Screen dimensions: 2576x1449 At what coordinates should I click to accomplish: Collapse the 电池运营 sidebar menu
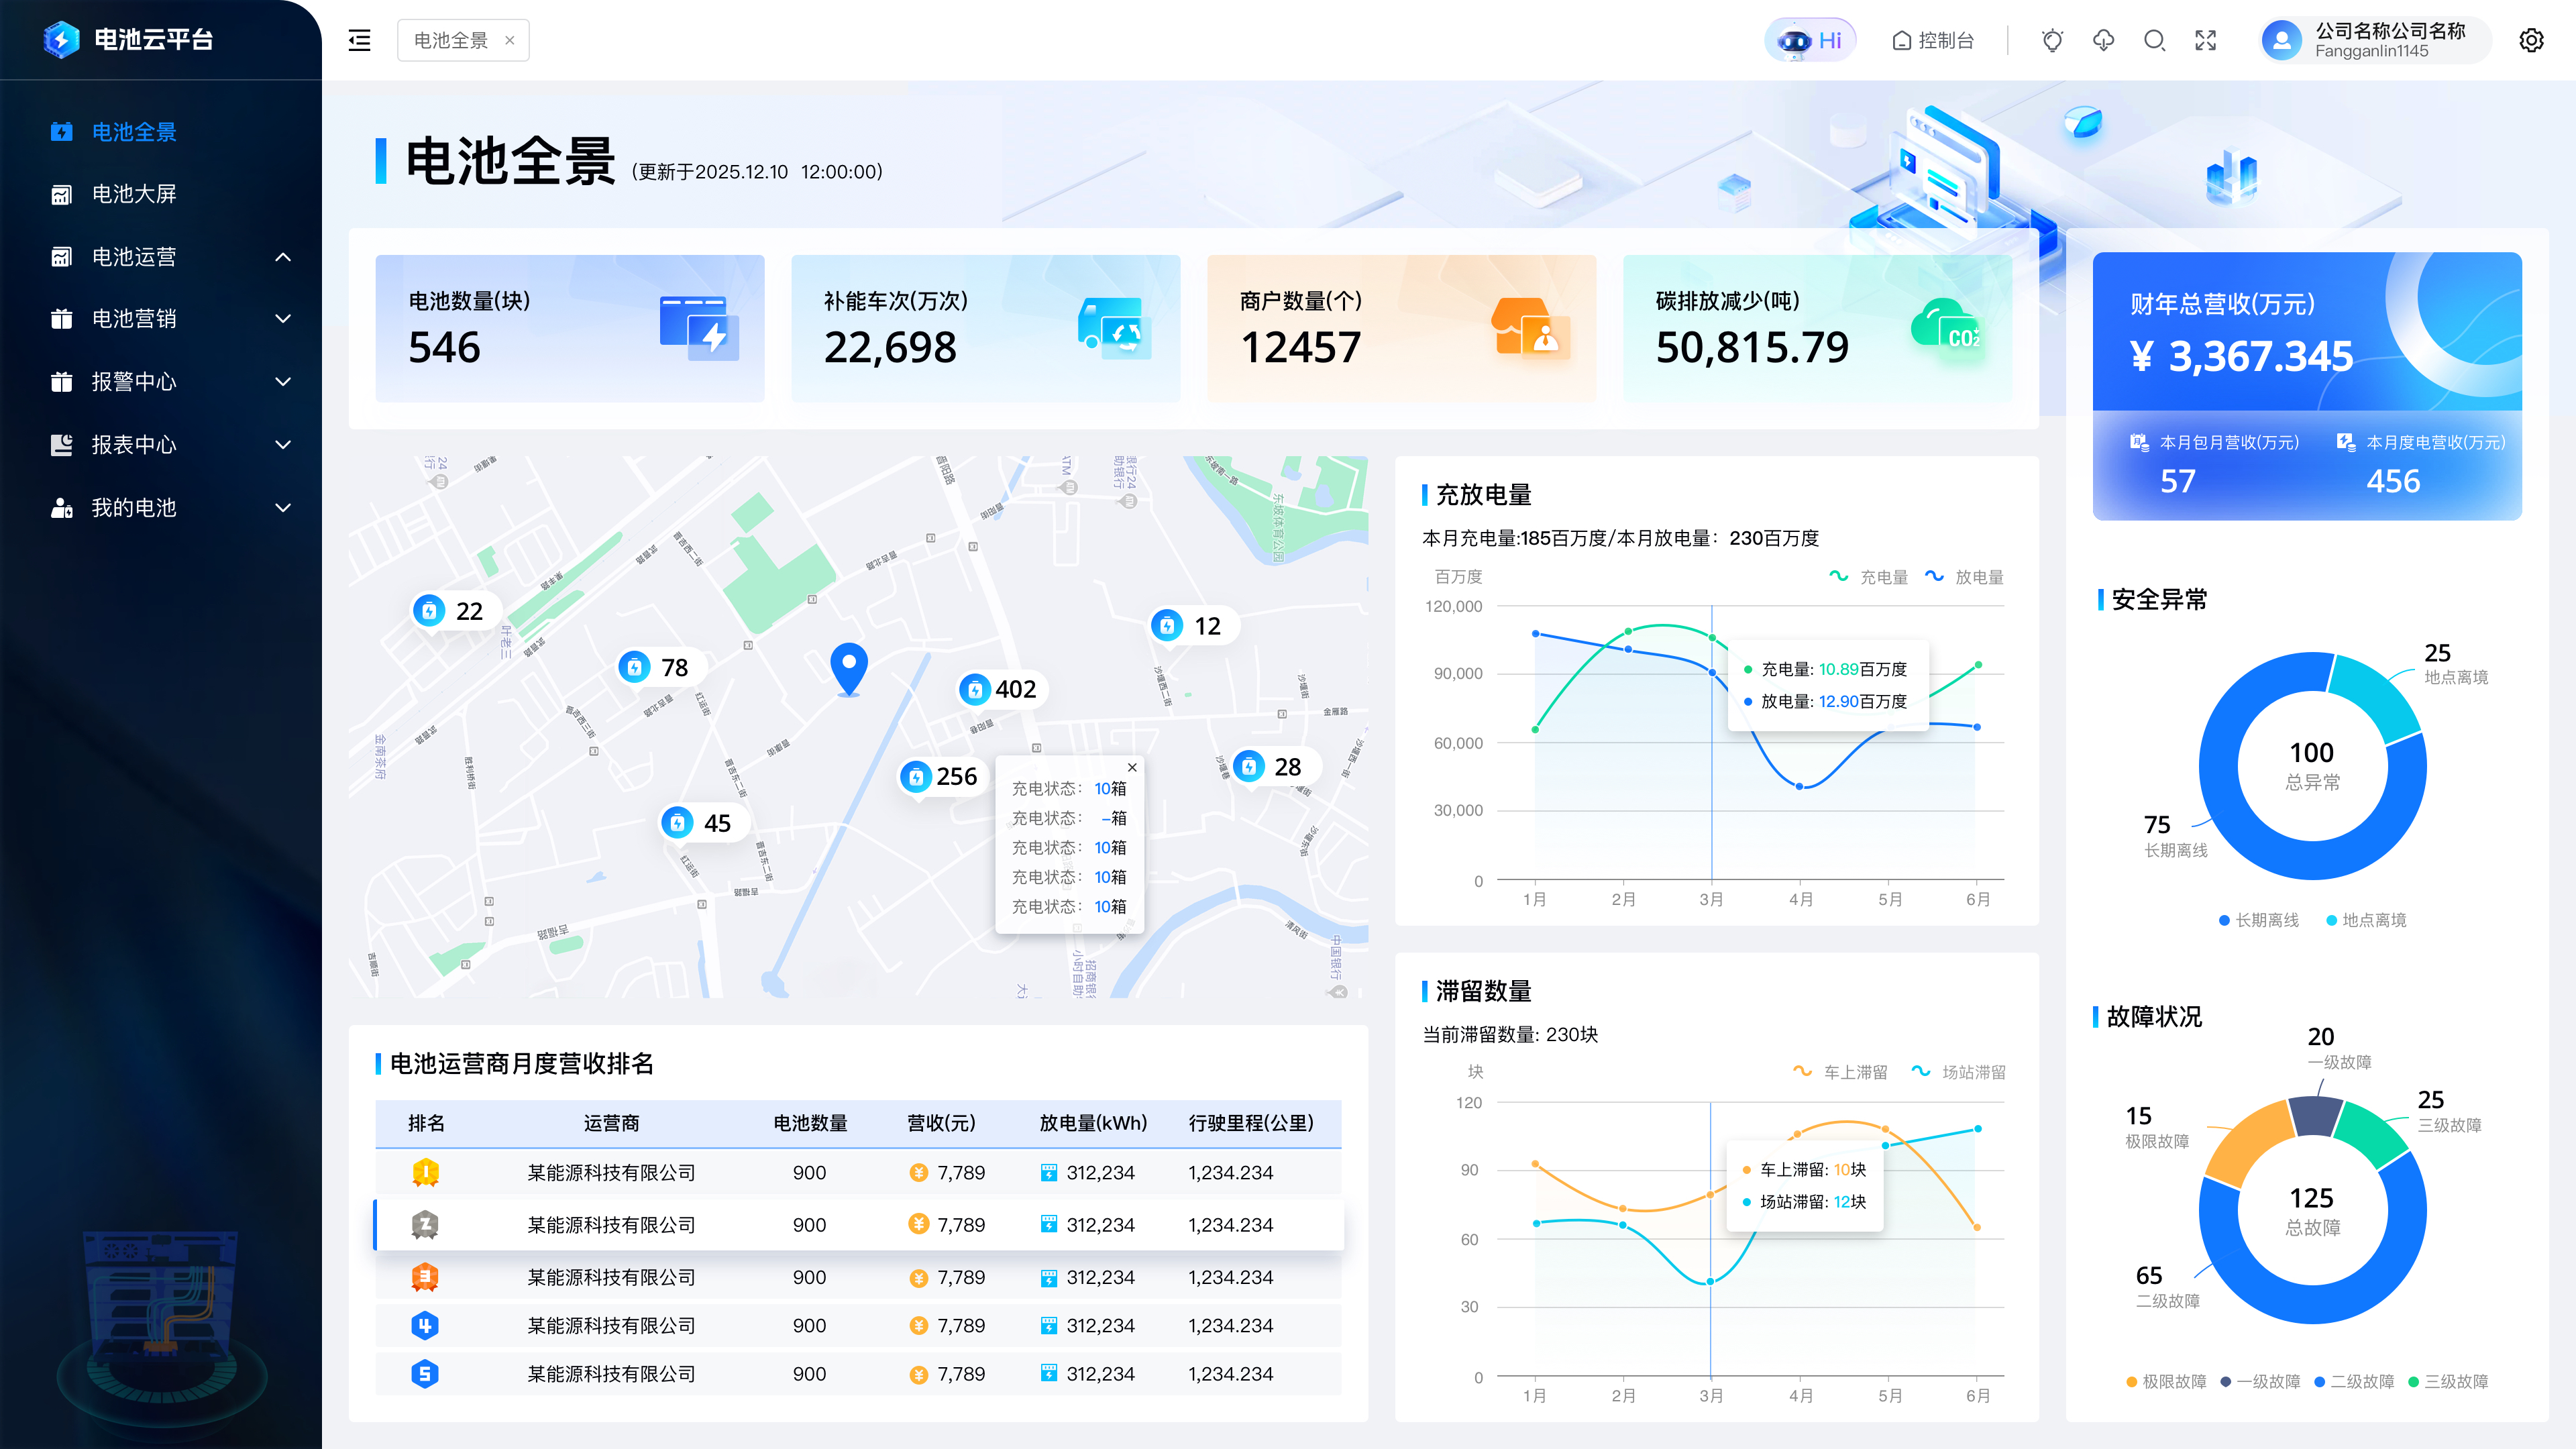pyautogui.click(x=283, y=257)
